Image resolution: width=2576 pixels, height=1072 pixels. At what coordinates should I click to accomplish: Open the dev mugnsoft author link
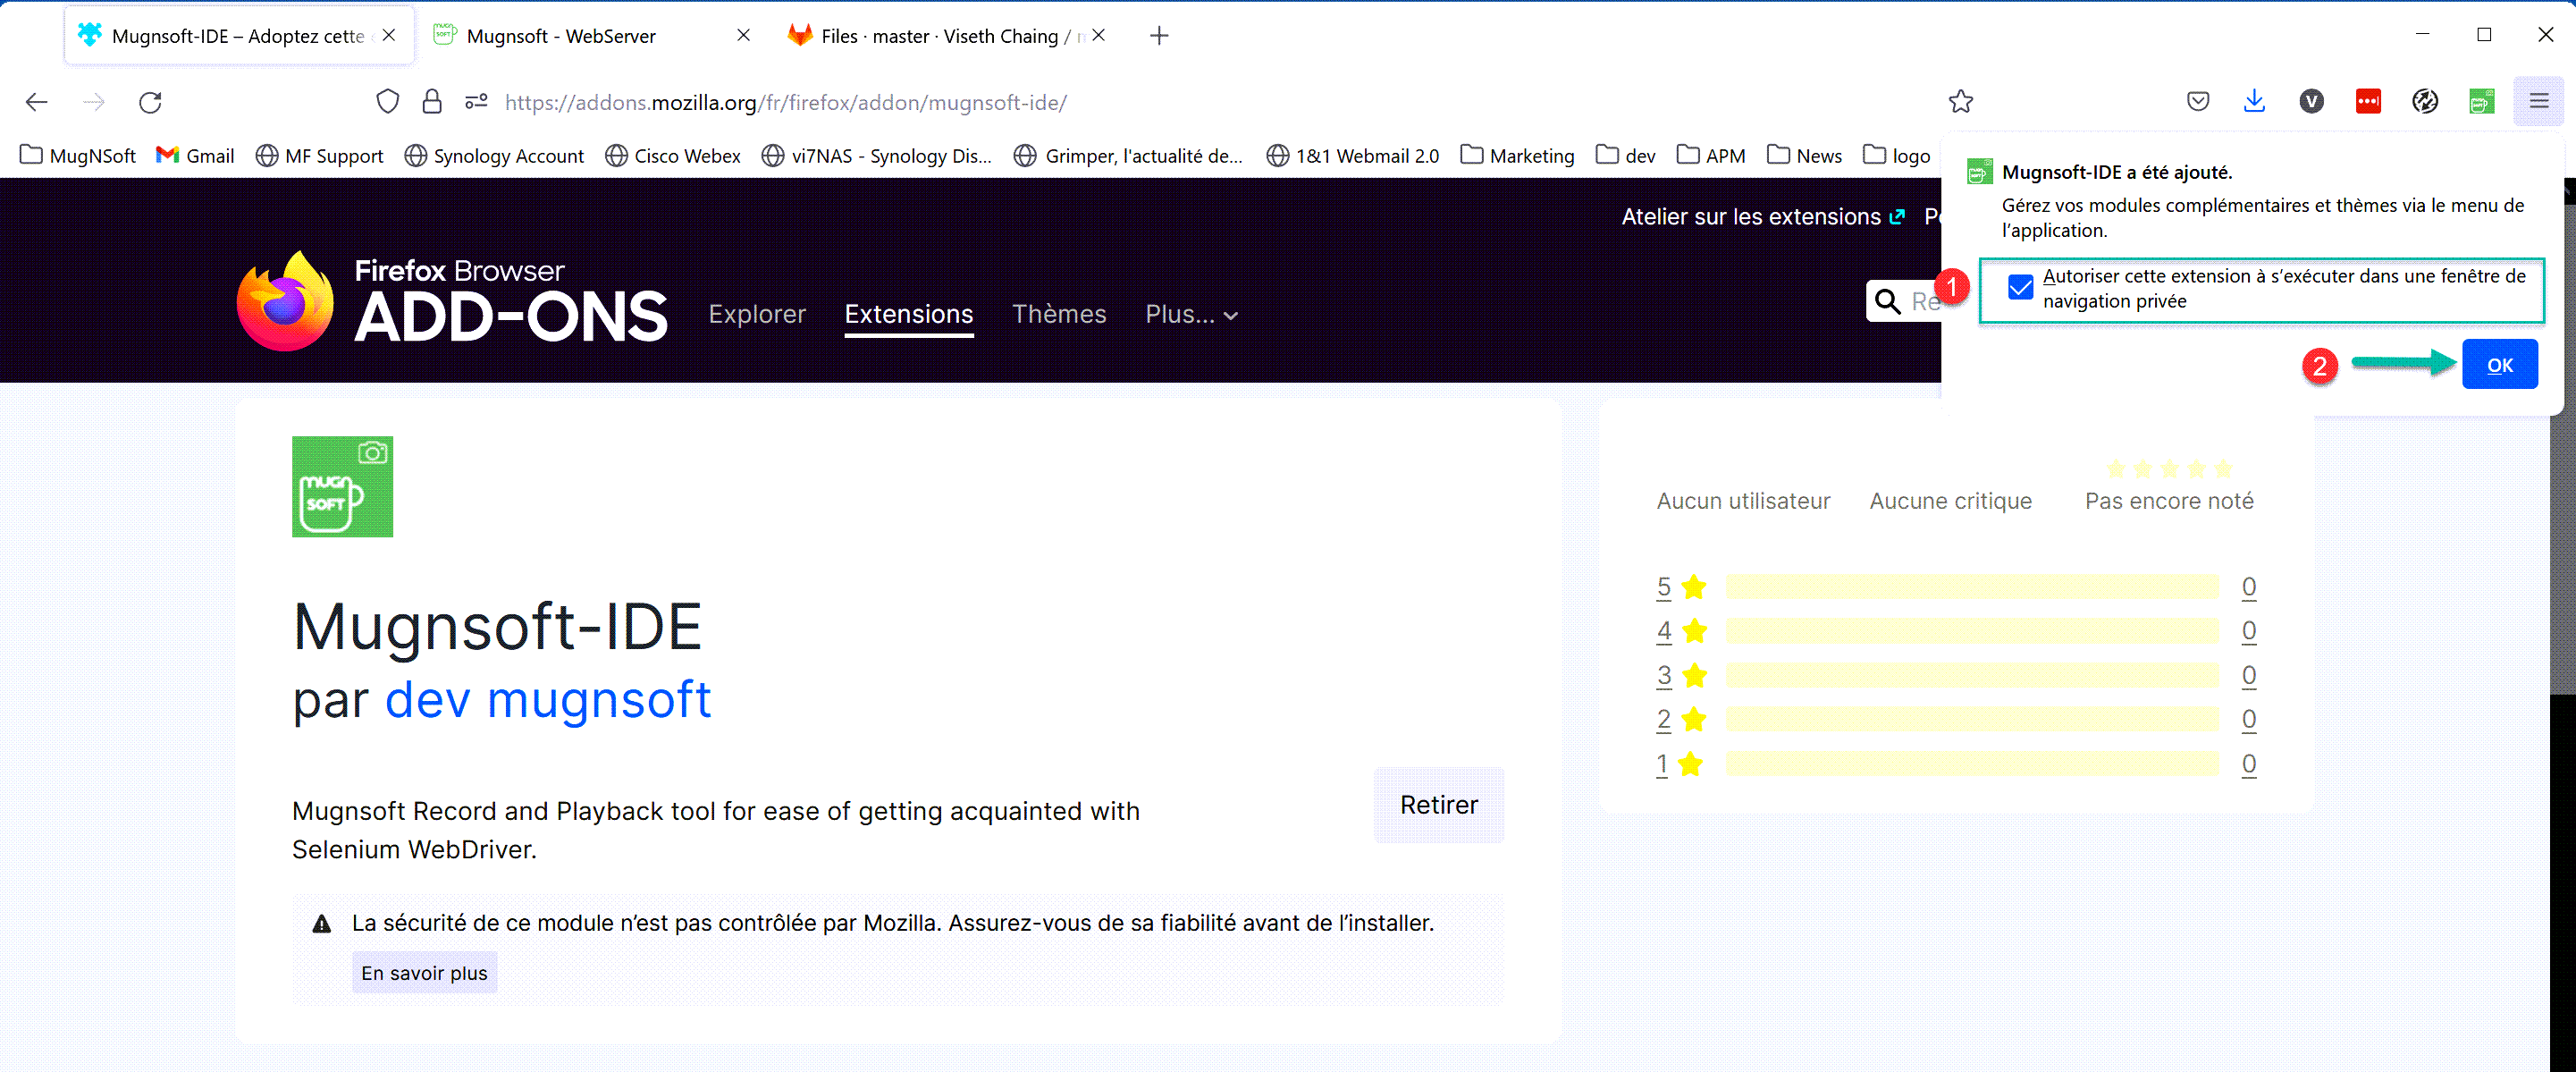click(x=548, y=699)
